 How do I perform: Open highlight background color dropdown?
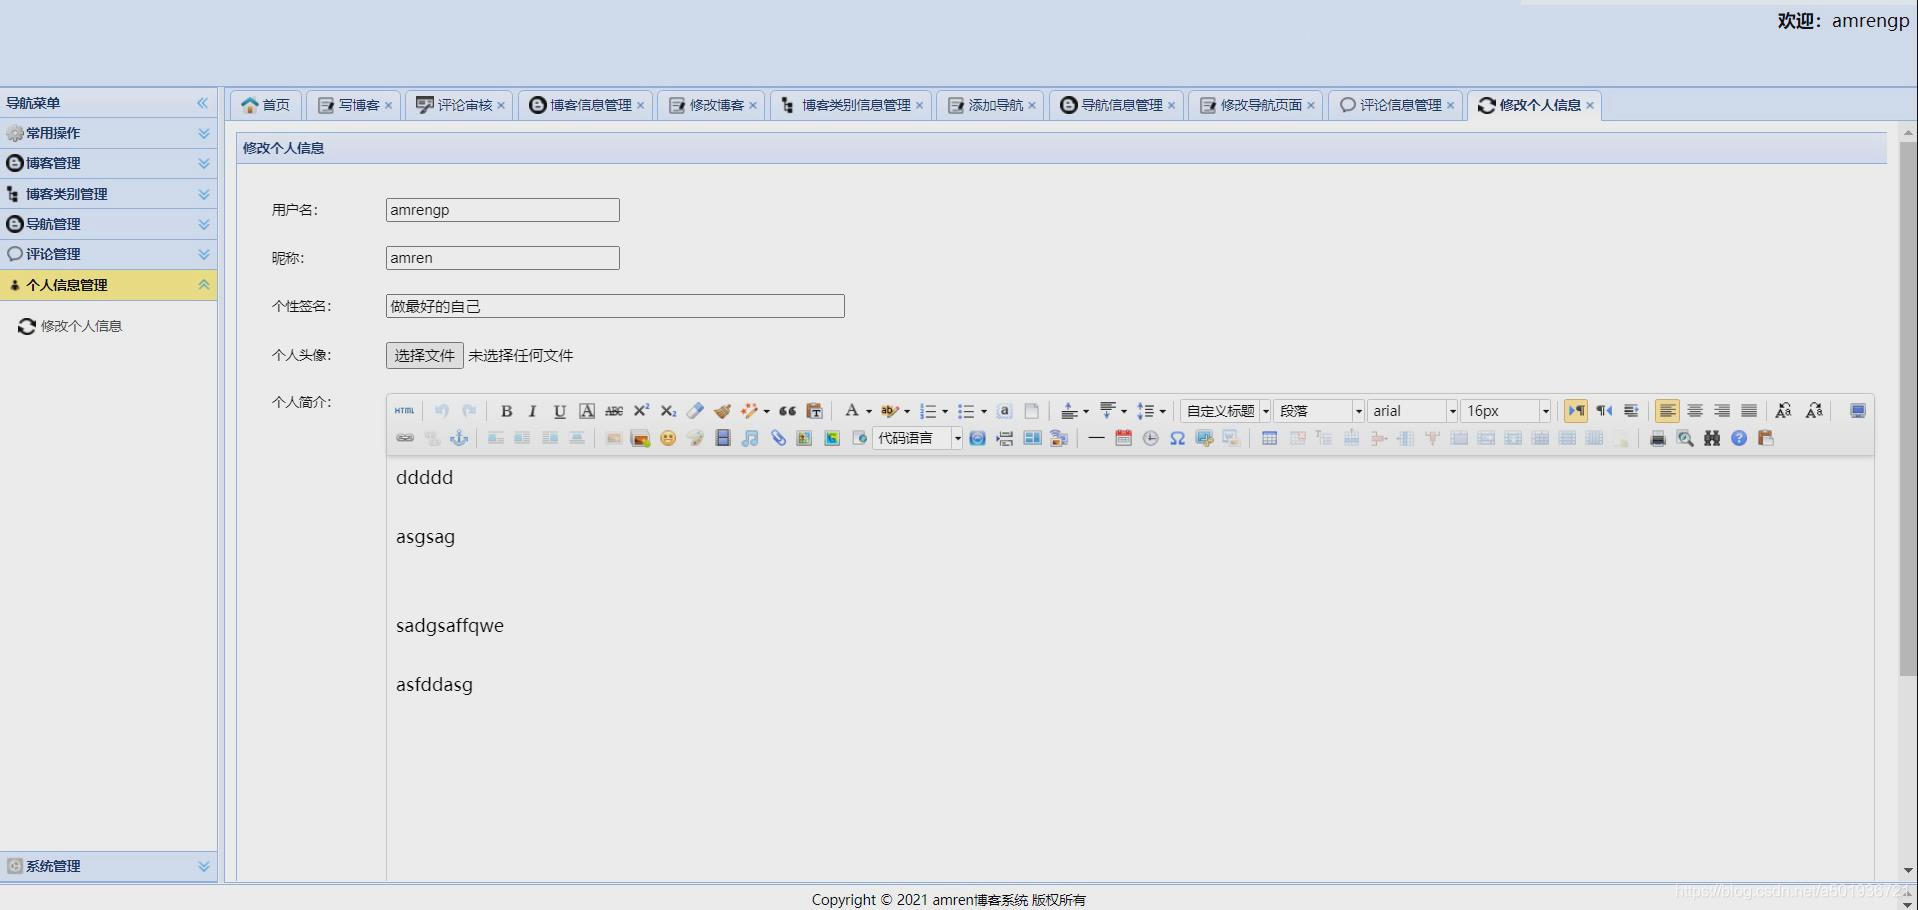906,411
